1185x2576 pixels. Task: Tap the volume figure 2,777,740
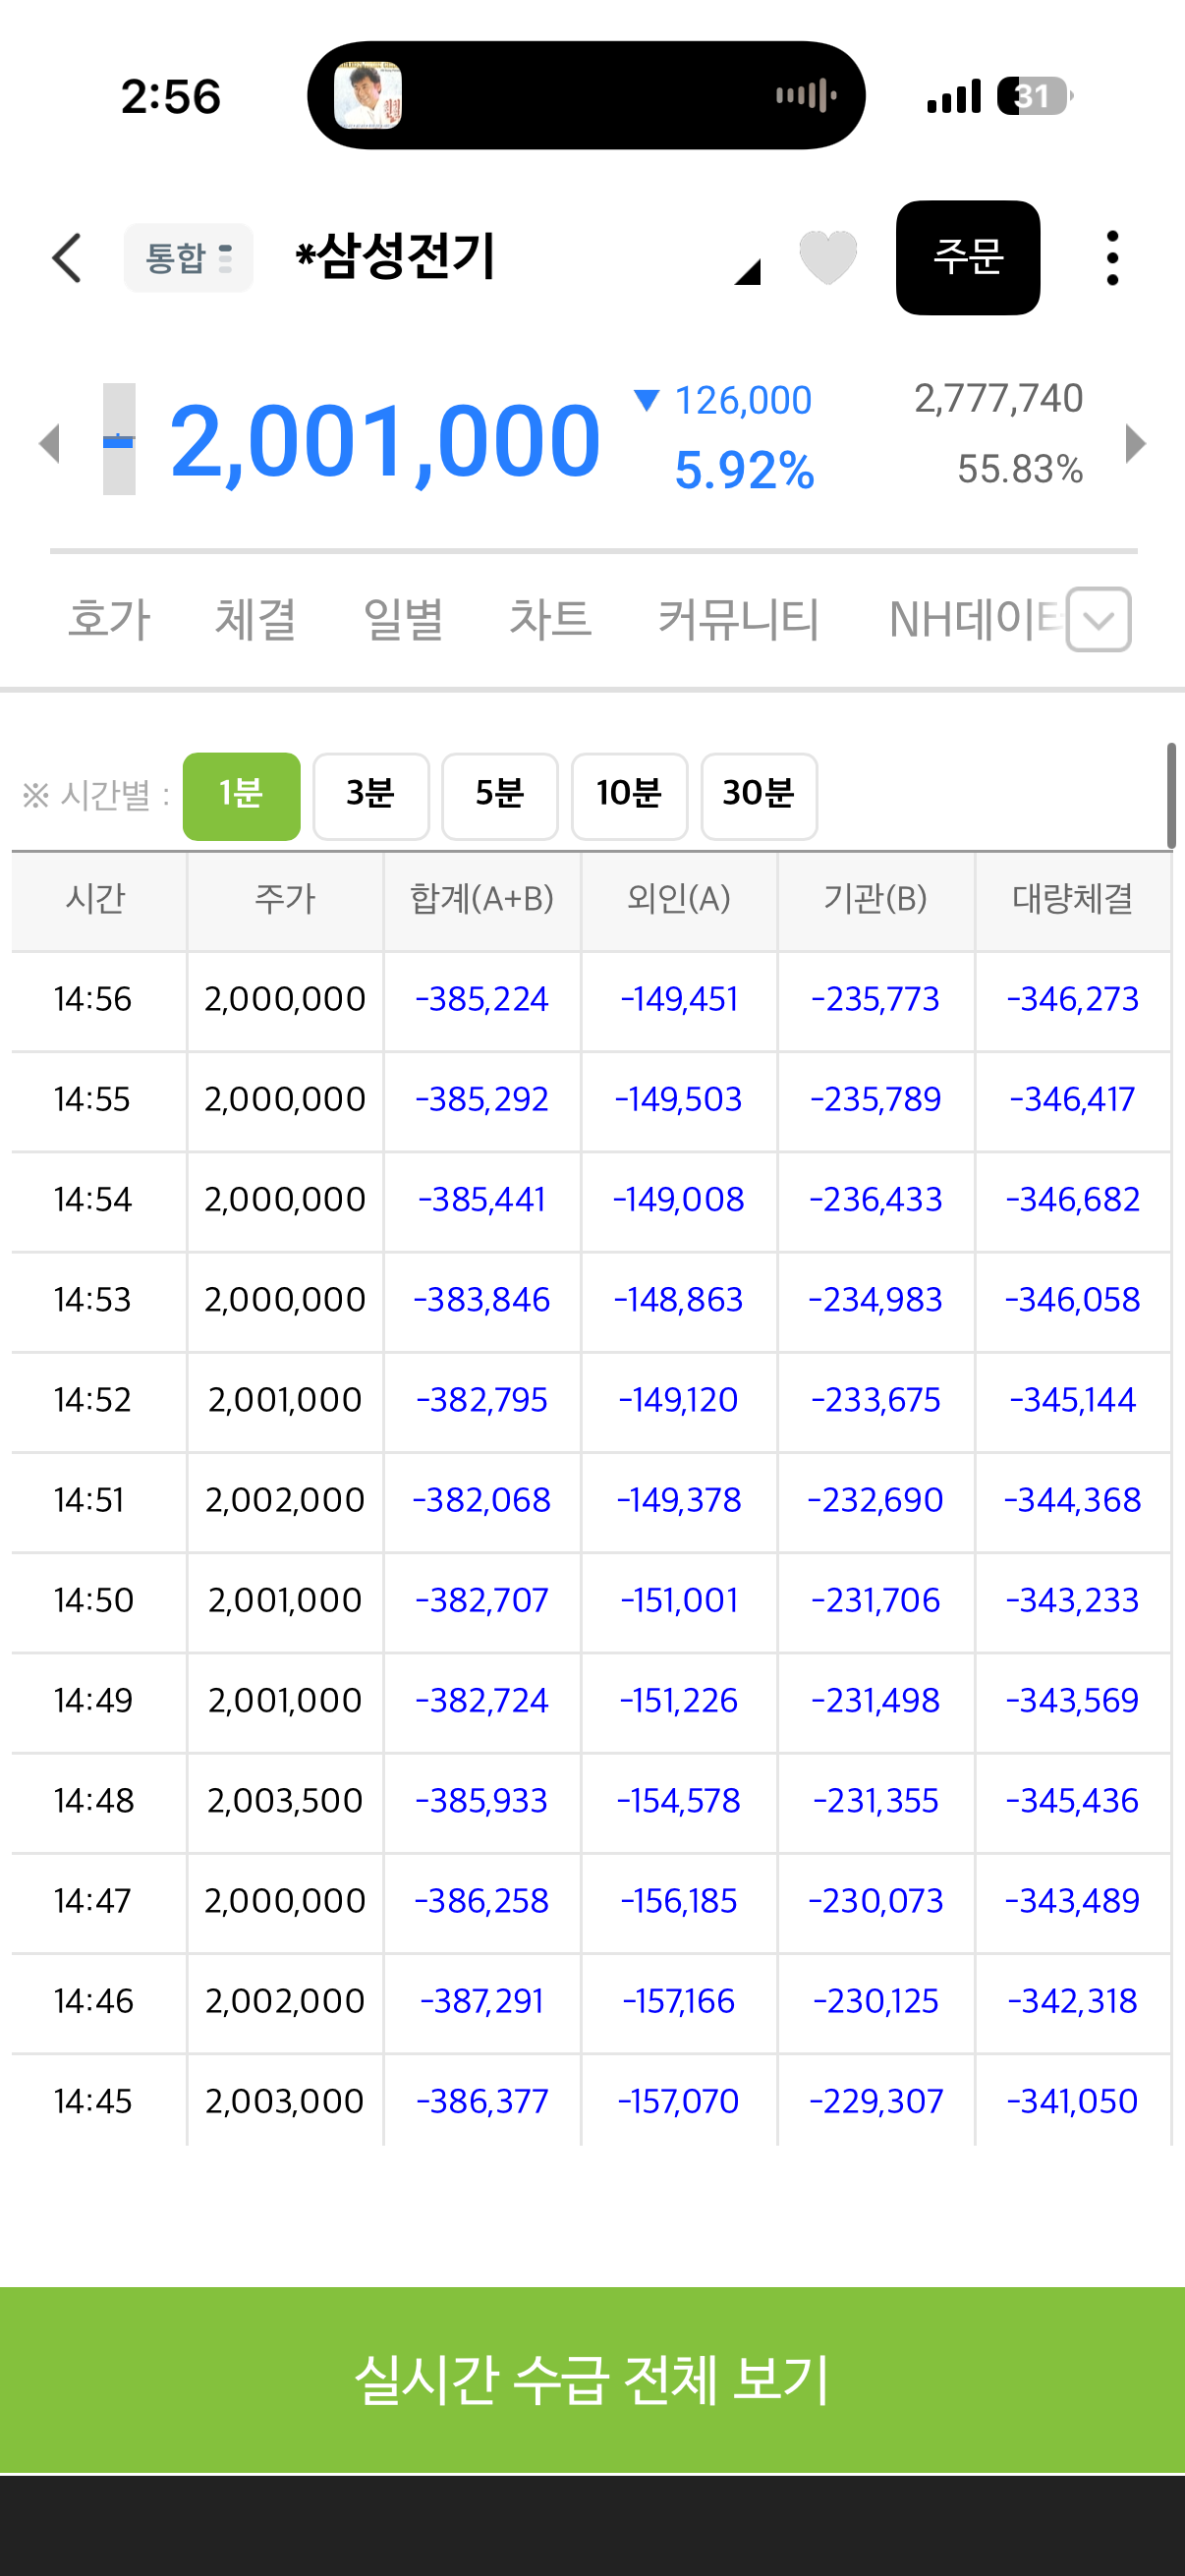(999, 399)
